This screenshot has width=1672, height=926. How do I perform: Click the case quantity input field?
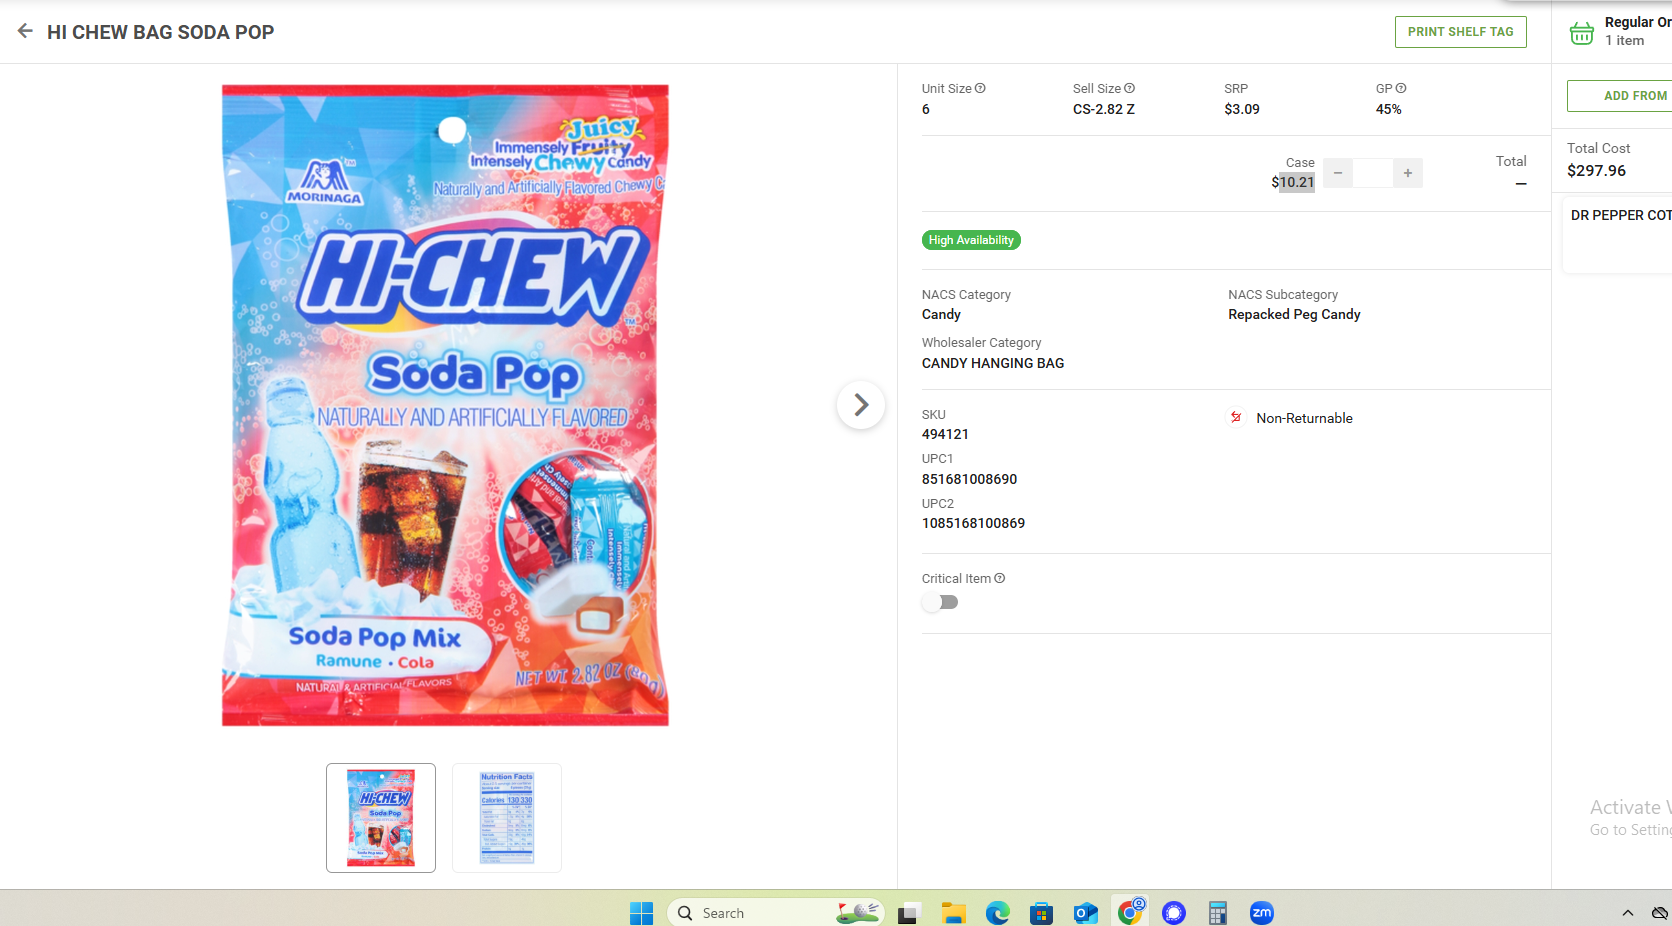(x=1373, y=173)
